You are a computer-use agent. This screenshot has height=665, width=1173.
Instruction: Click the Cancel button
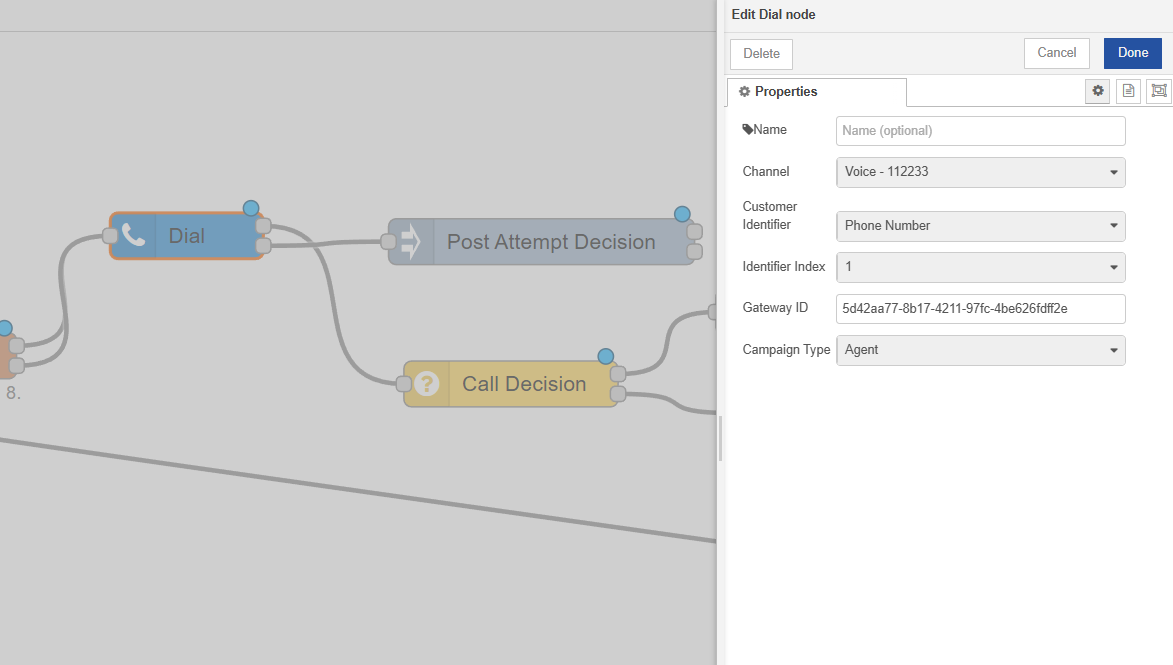coord(1056,53)
